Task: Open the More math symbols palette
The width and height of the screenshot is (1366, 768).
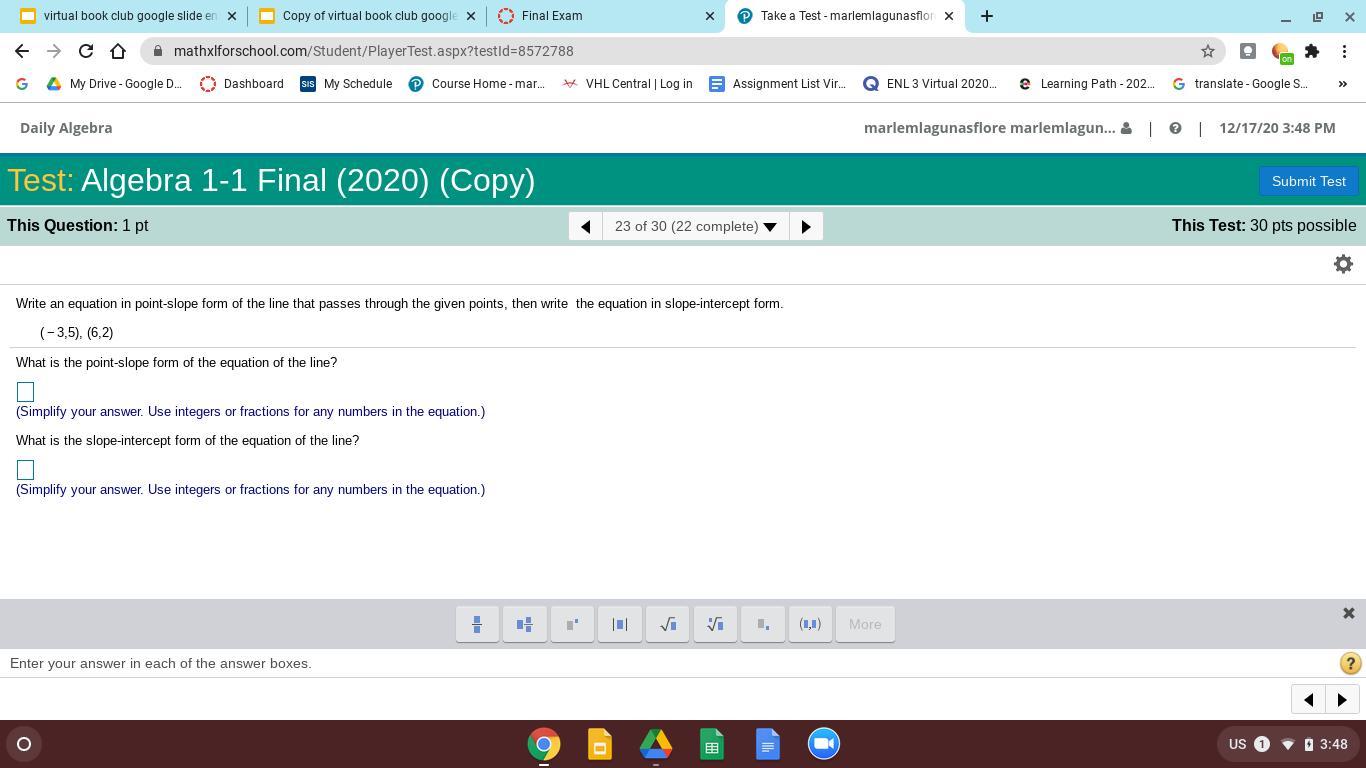Action: pos(865,624)
